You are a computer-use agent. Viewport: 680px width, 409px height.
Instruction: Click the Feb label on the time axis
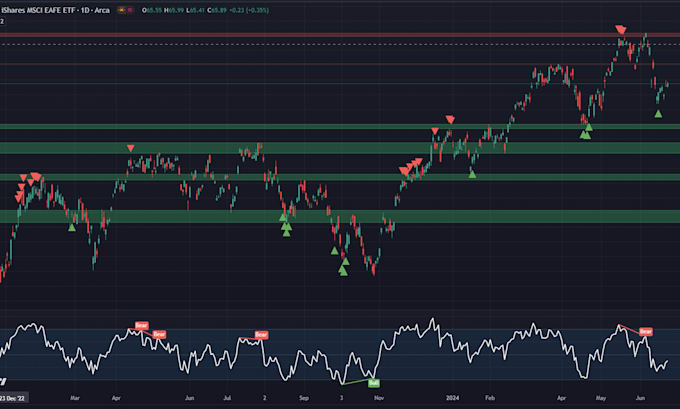pyautogui.click(x=490, y=397)
